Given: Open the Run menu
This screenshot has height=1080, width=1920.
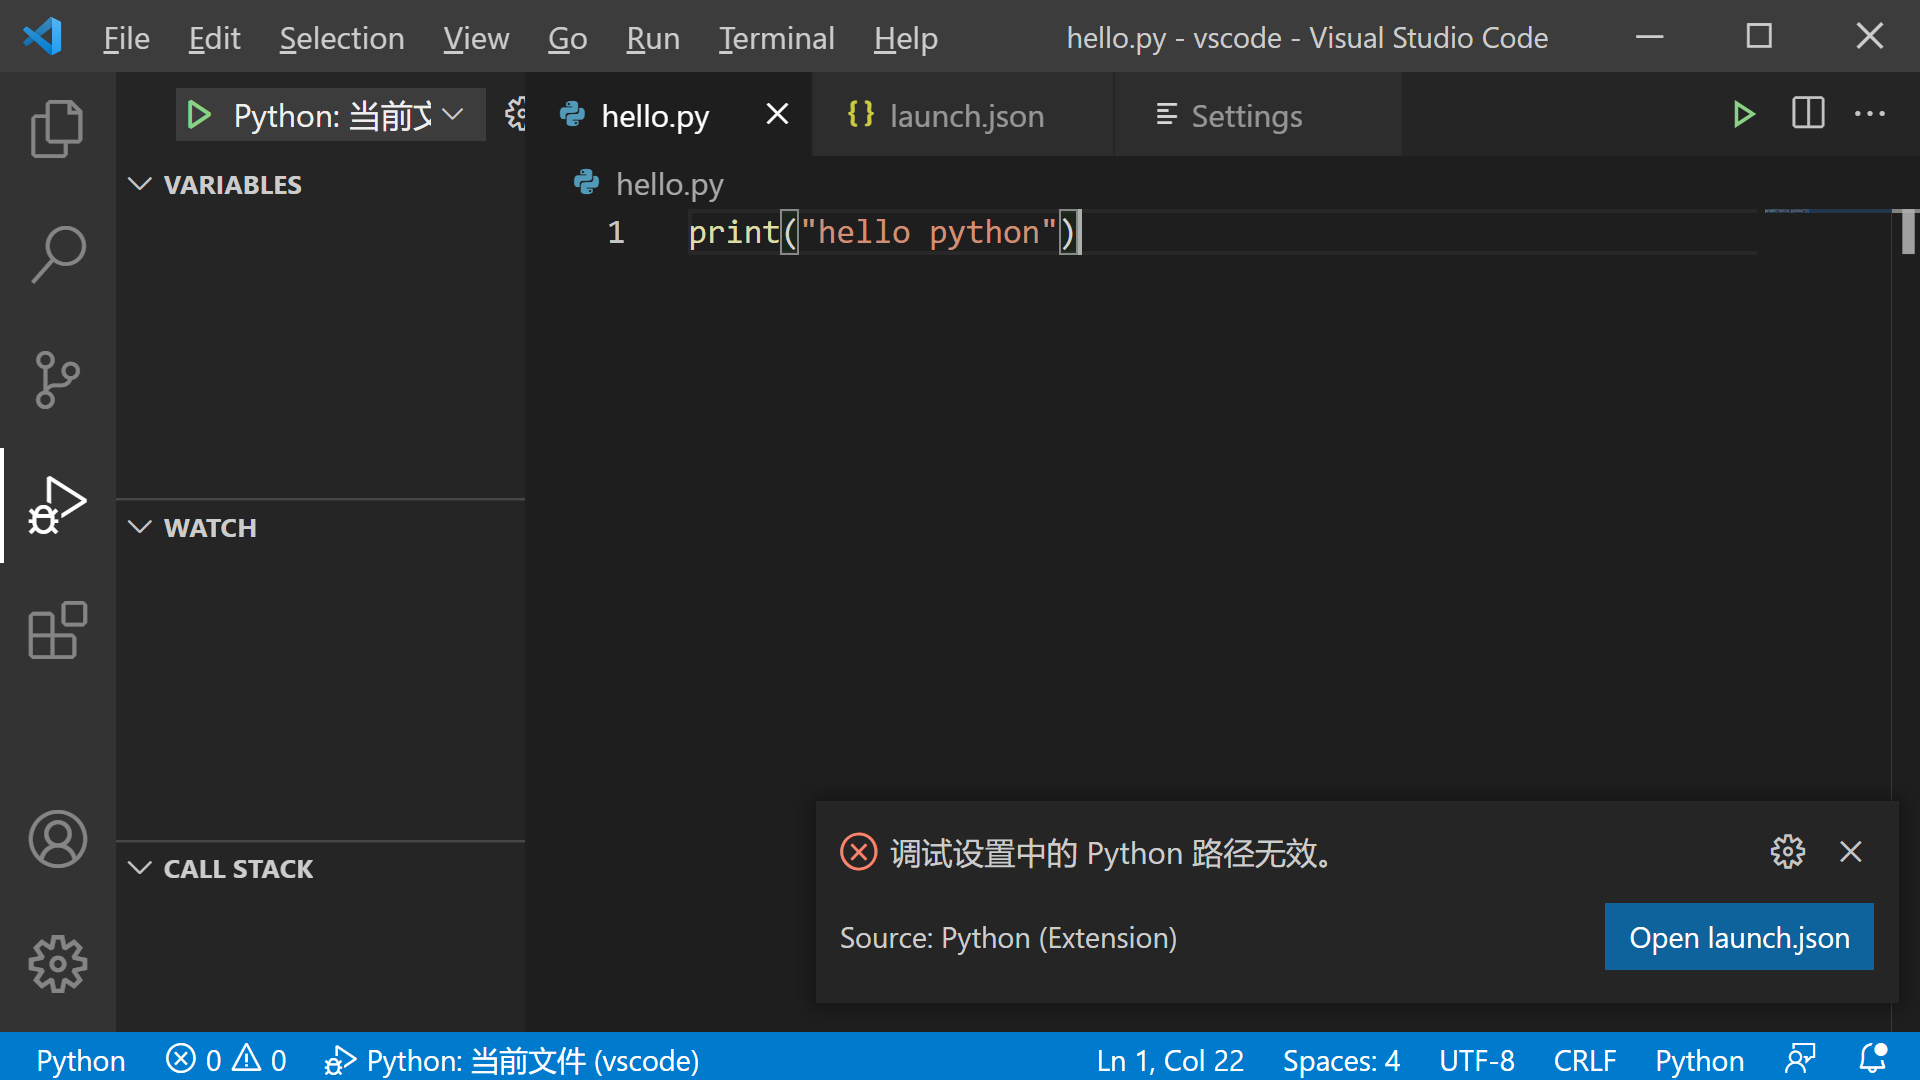Looking at the screenshot, I should pyautogui.click(x=652, y=38).
